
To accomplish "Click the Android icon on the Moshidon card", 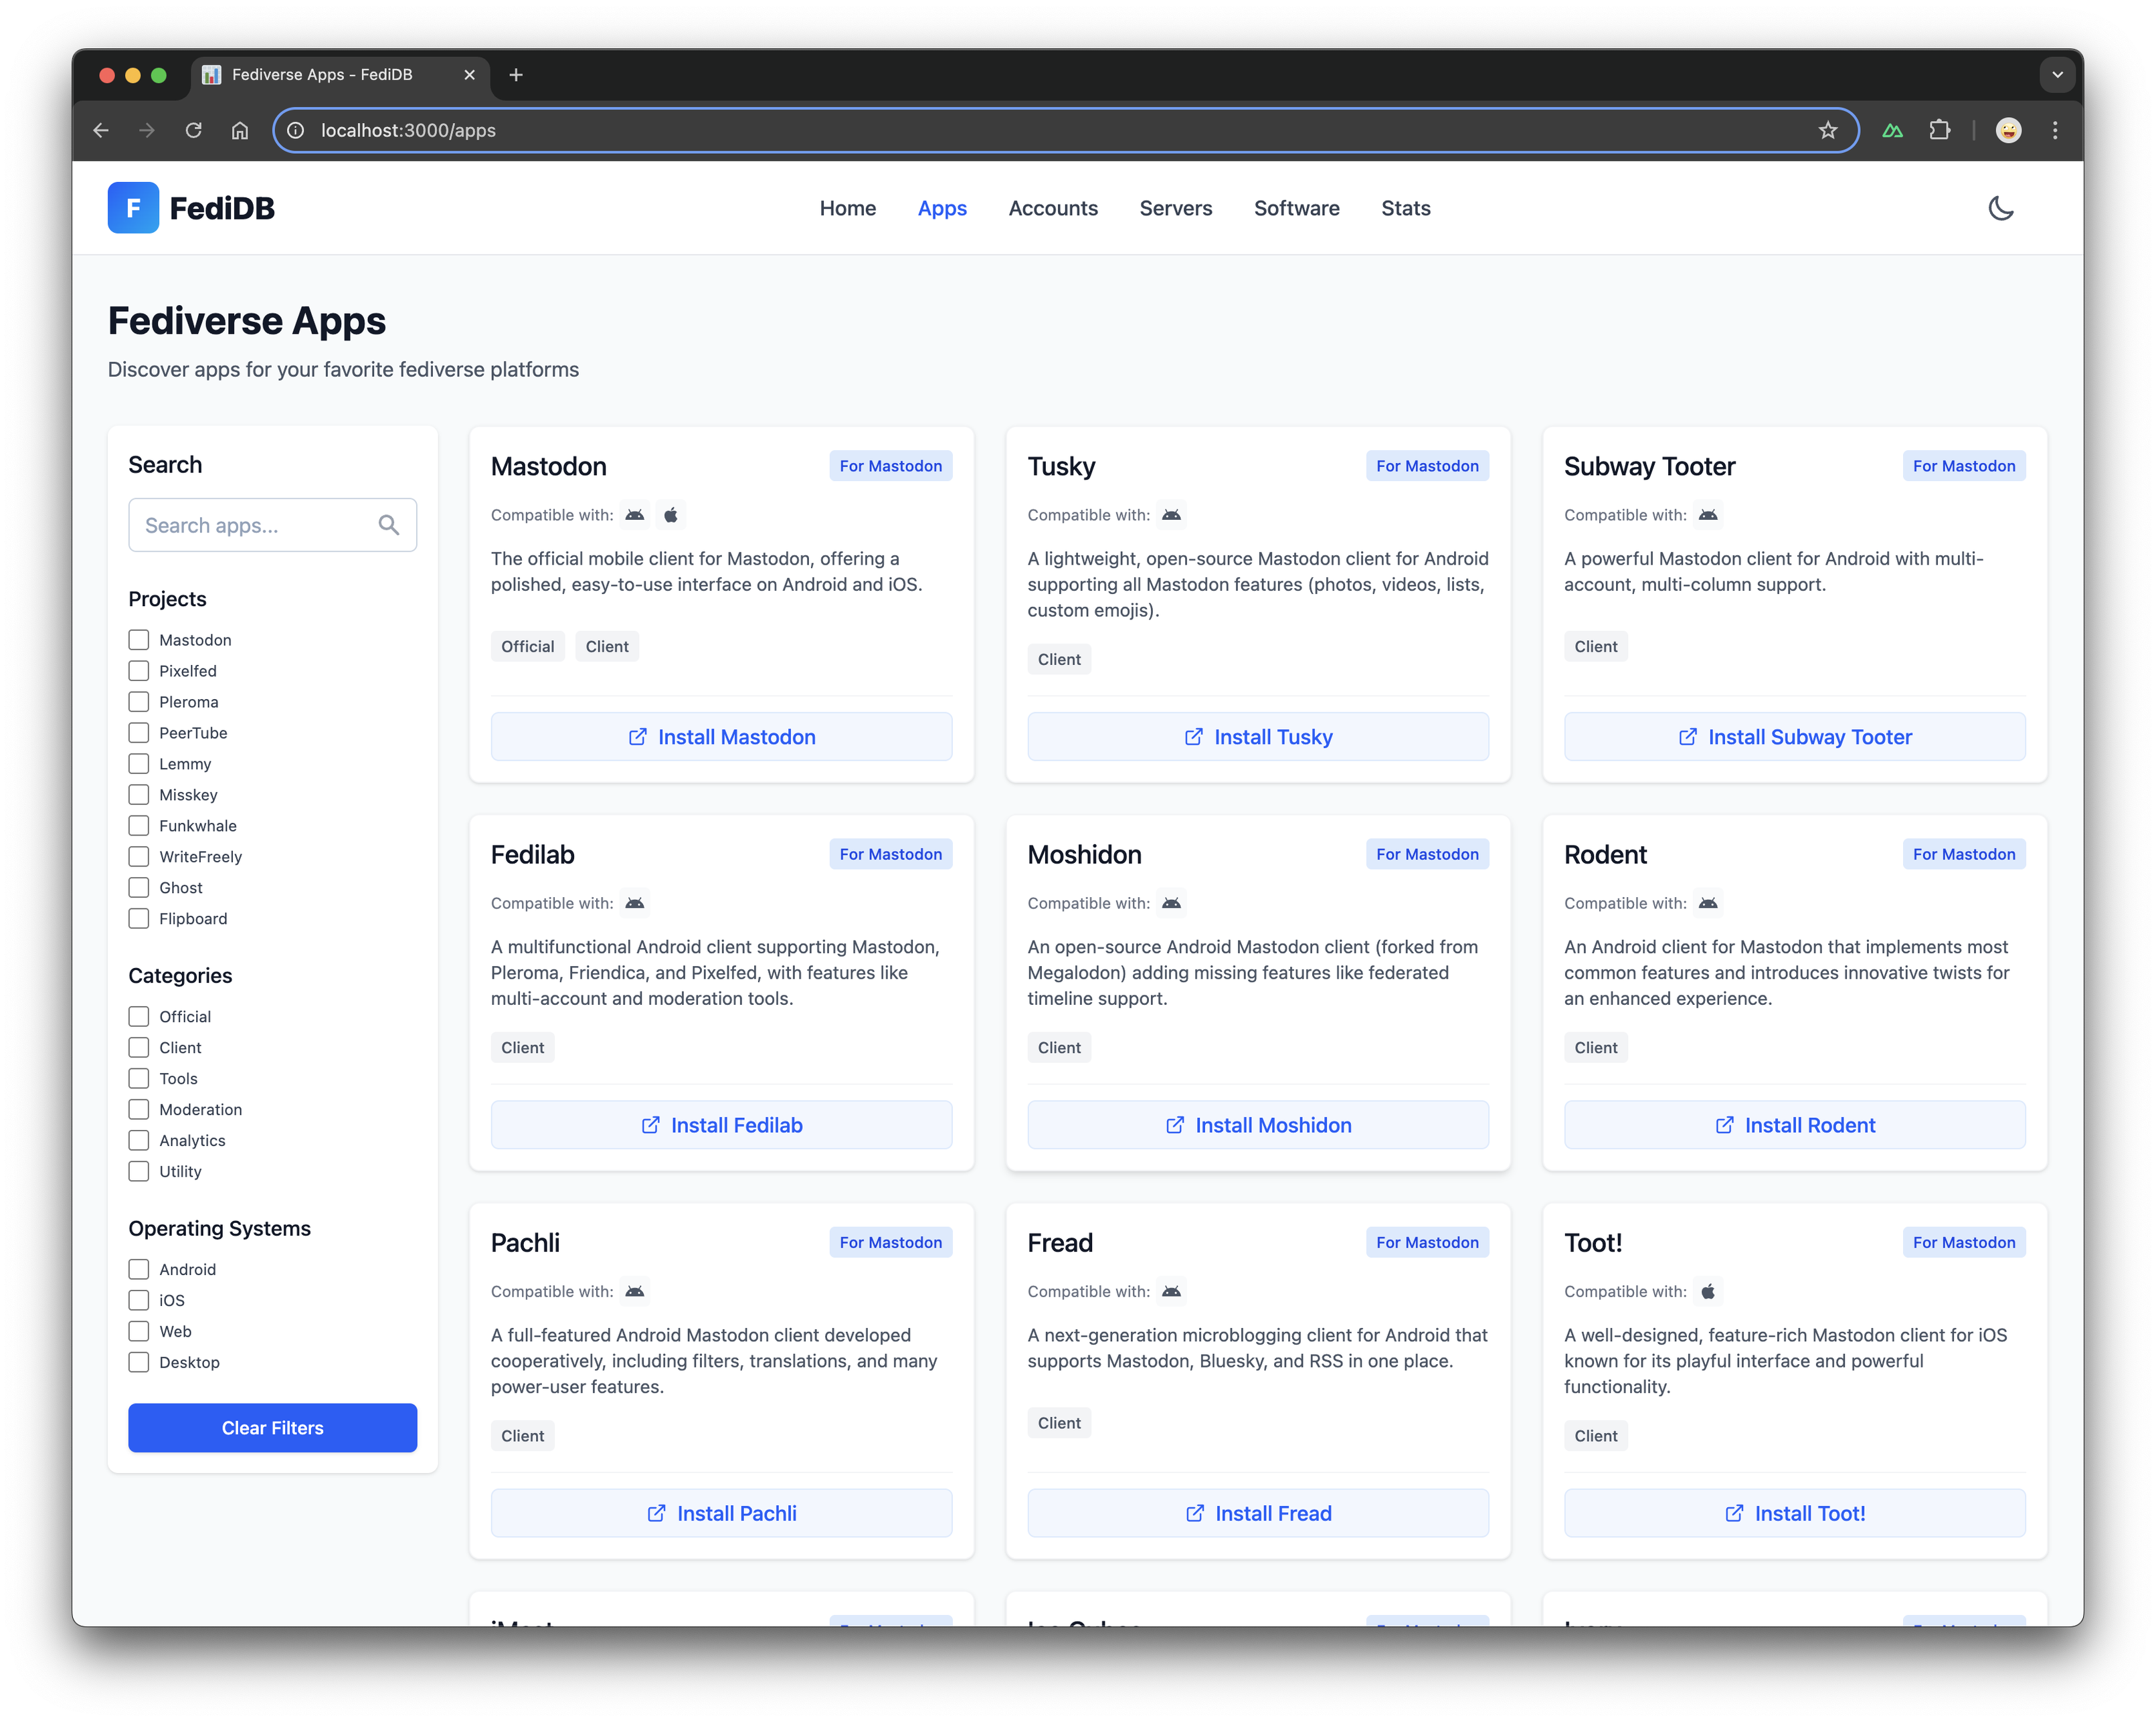I will click(1172, 903).
